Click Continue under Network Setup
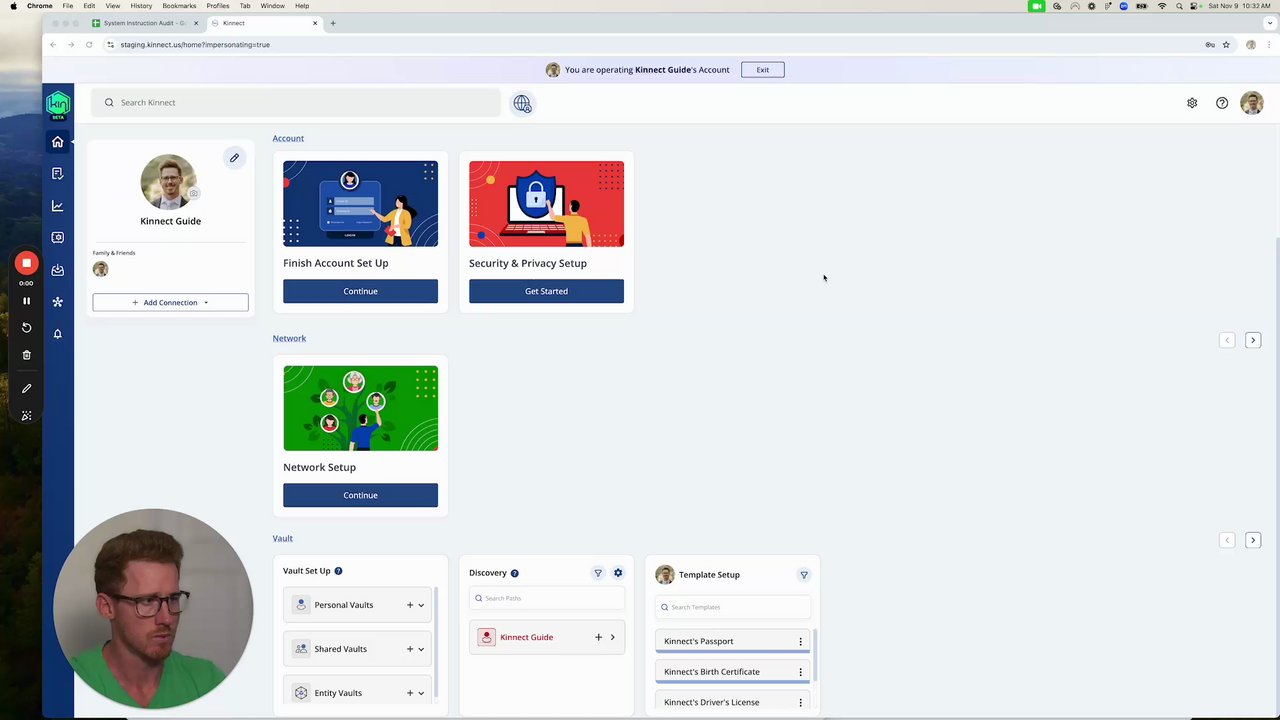The image size is (1280, 720). (x=360, y=495)
